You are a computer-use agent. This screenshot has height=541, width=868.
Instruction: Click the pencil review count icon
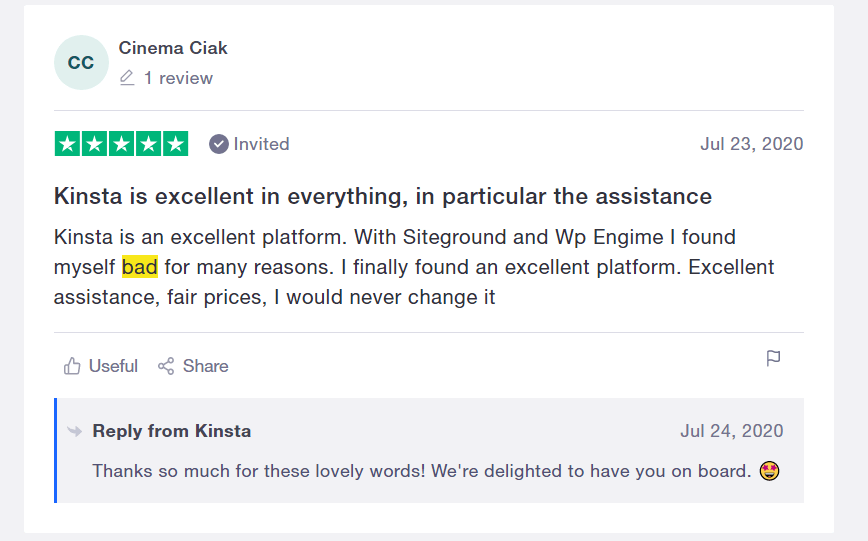pyautogui.click(x=127, y=78)
